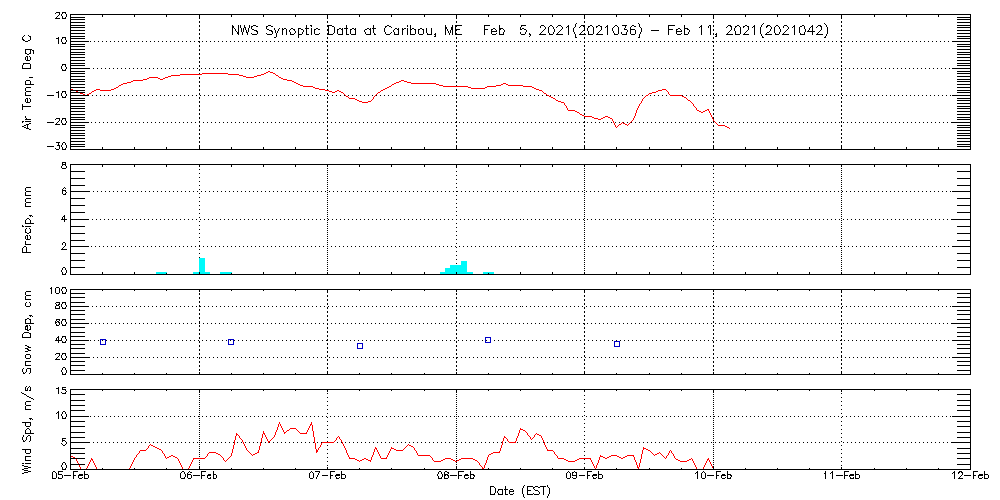The width and height of the screenshot is (1000, 500).
Task: Click the 07-Feb date tick label
Action: pos(328,478)
